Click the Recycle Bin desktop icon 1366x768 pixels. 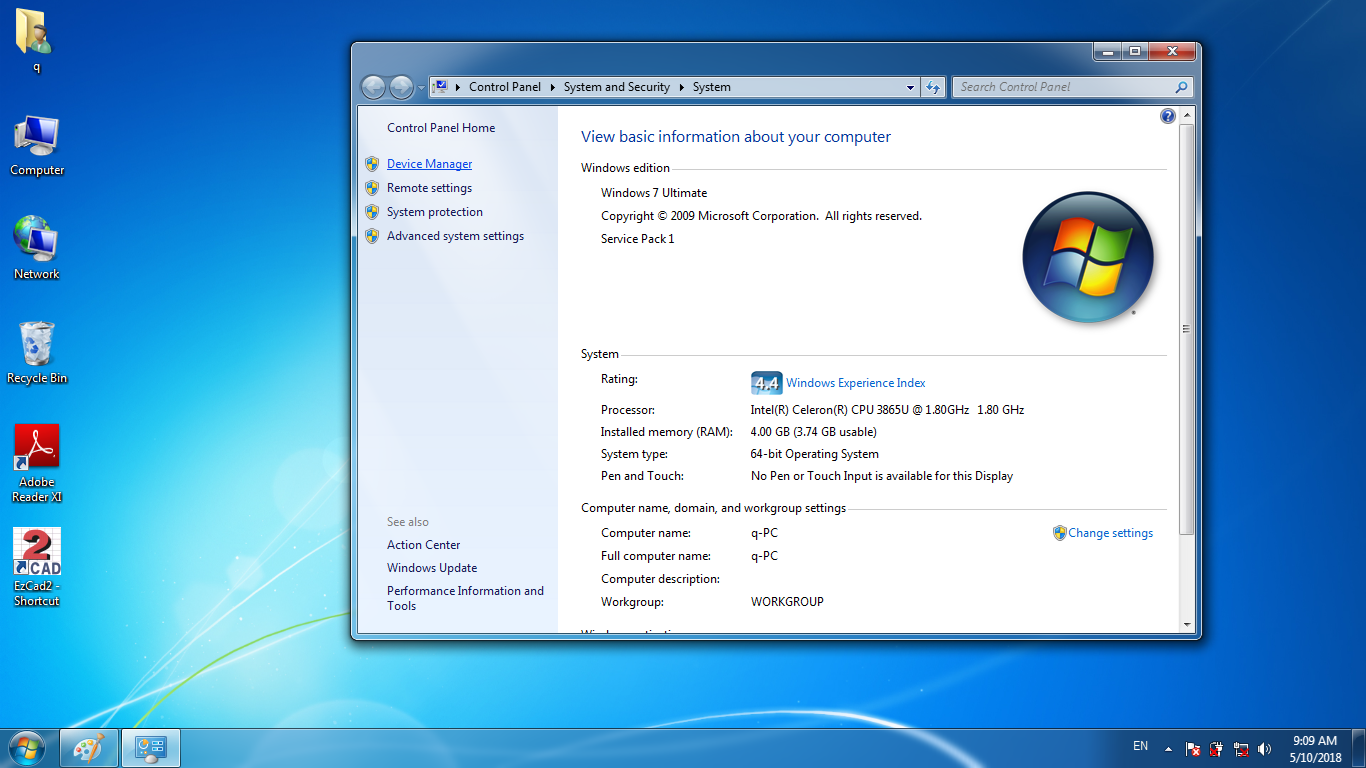click(x=37, y=353)
